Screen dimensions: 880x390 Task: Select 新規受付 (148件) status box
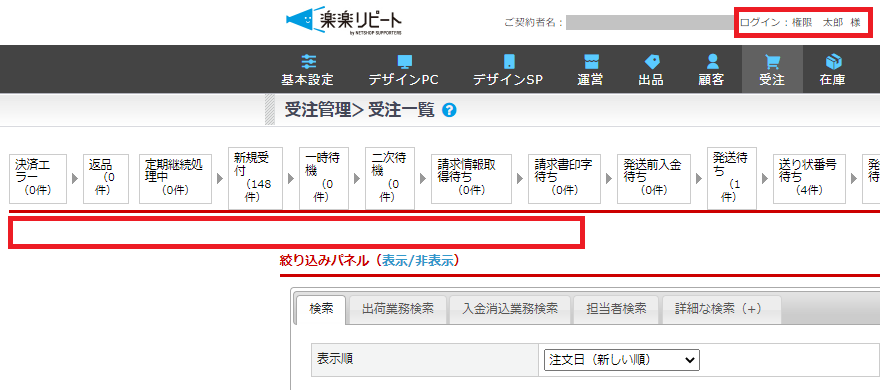255,178
